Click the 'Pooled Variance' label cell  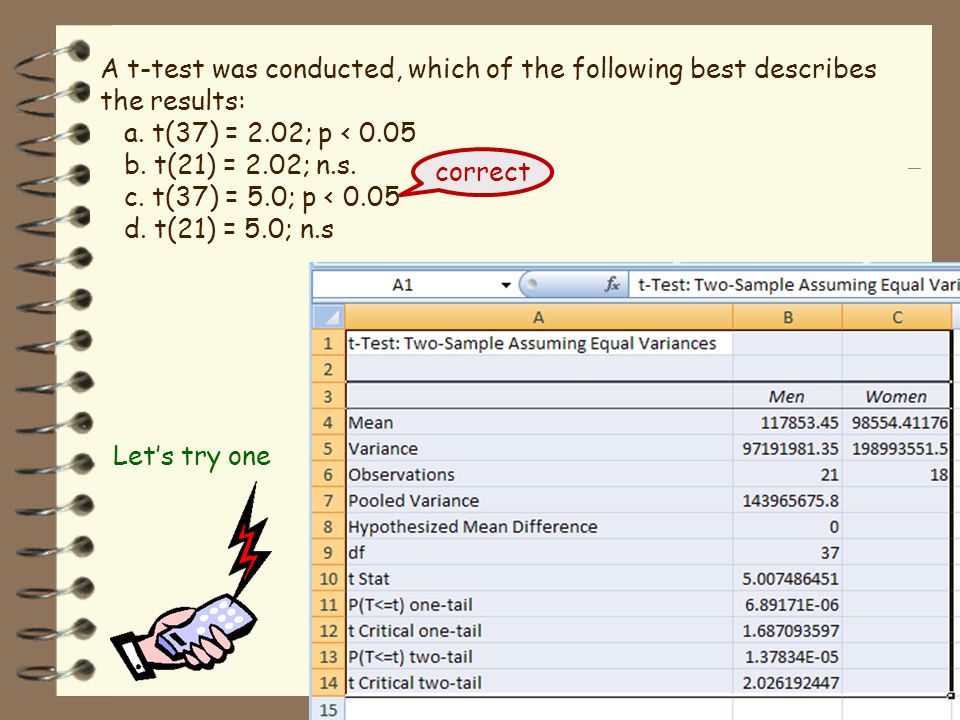tap(539, 501)
